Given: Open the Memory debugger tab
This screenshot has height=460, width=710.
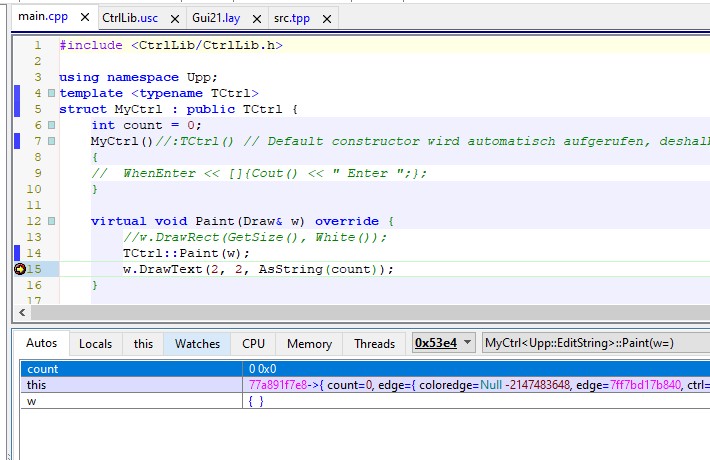Looking at the screenshot, I should 309,343.
